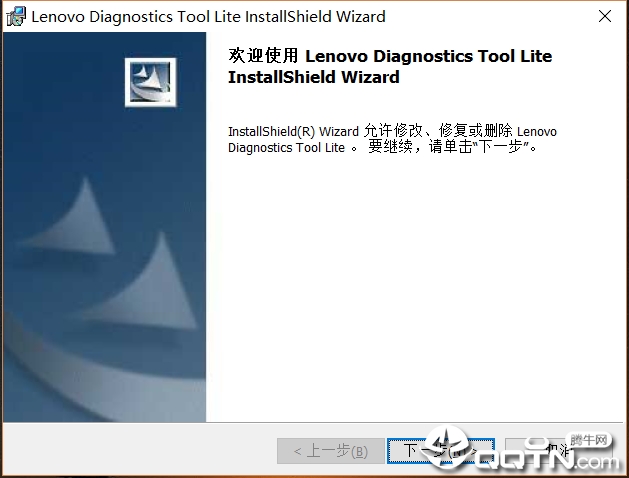
Task: Click the window title text in the title bar
Action: tap(208, 16)
